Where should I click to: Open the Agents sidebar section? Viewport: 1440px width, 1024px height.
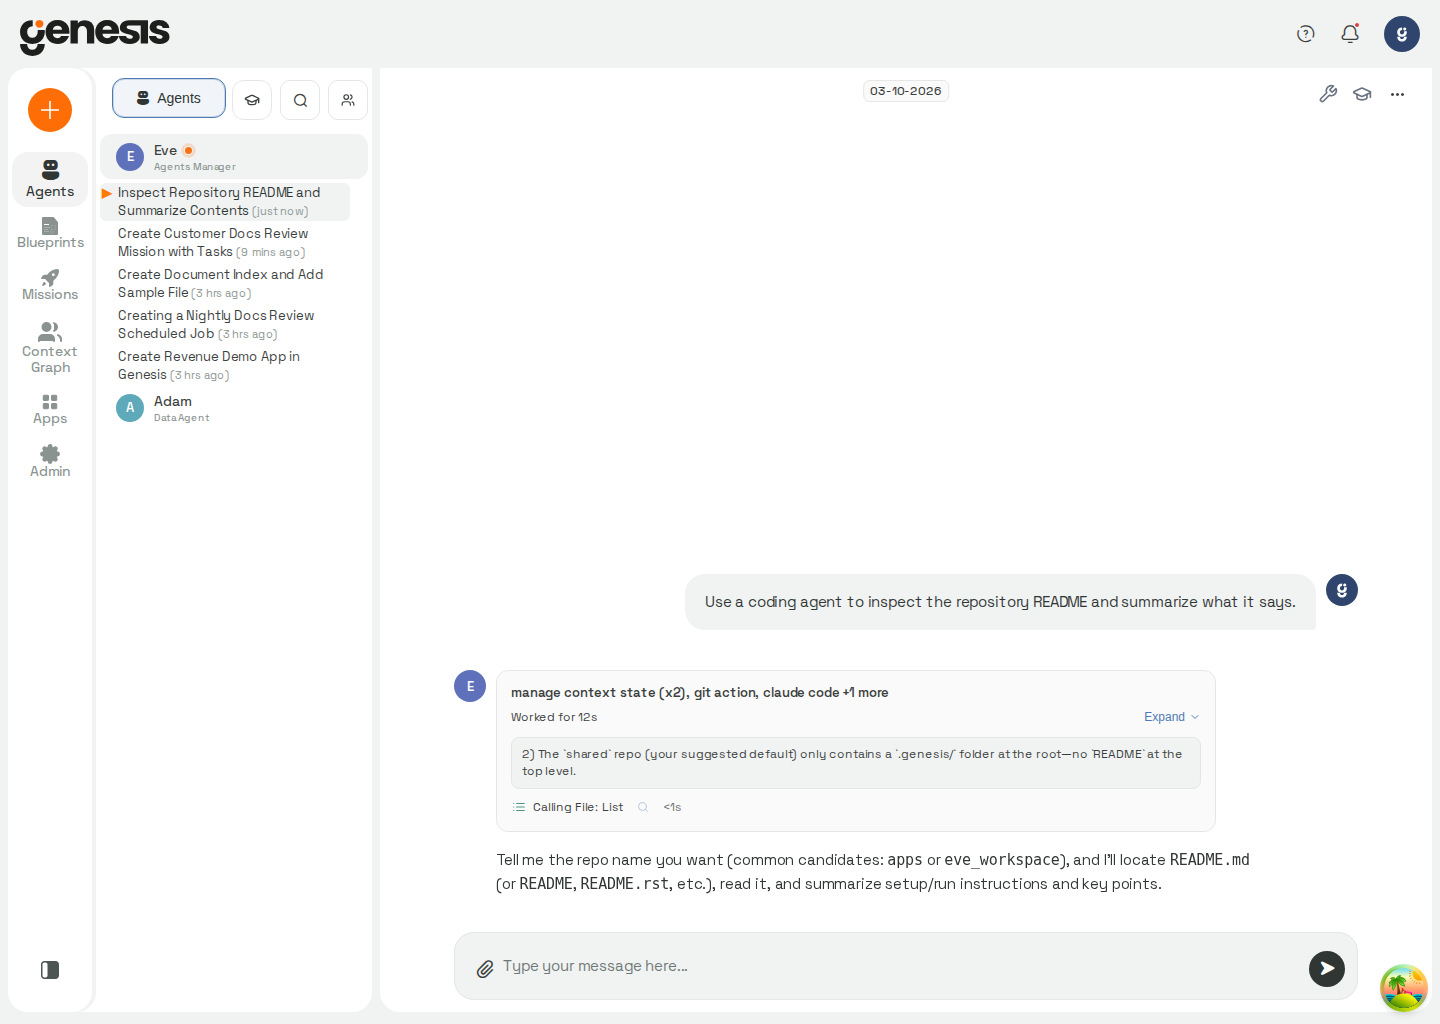tap(50, 180)
